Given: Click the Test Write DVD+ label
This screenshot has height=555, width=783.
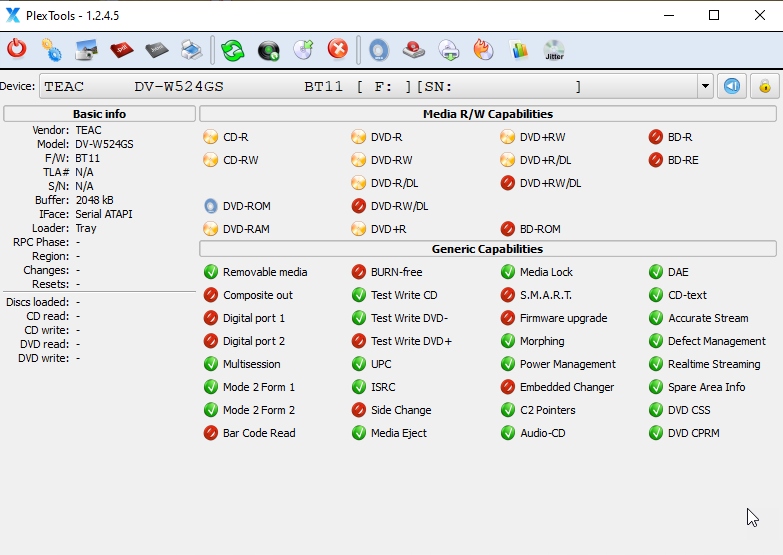Looking at the screenshot, I should tap(411, 341).
